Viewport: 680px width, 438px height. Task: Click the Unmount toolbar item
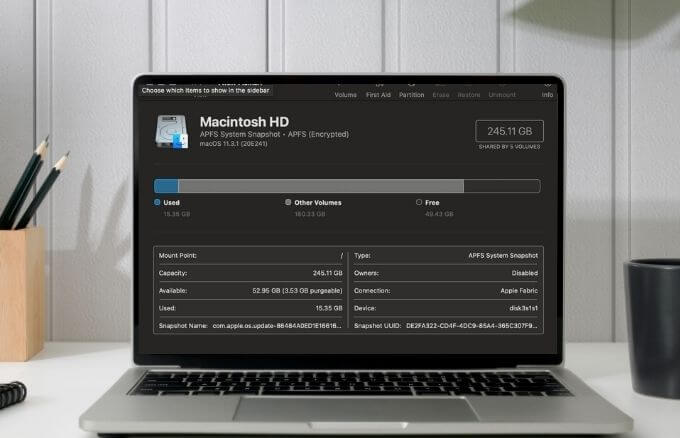click(502, 94)
